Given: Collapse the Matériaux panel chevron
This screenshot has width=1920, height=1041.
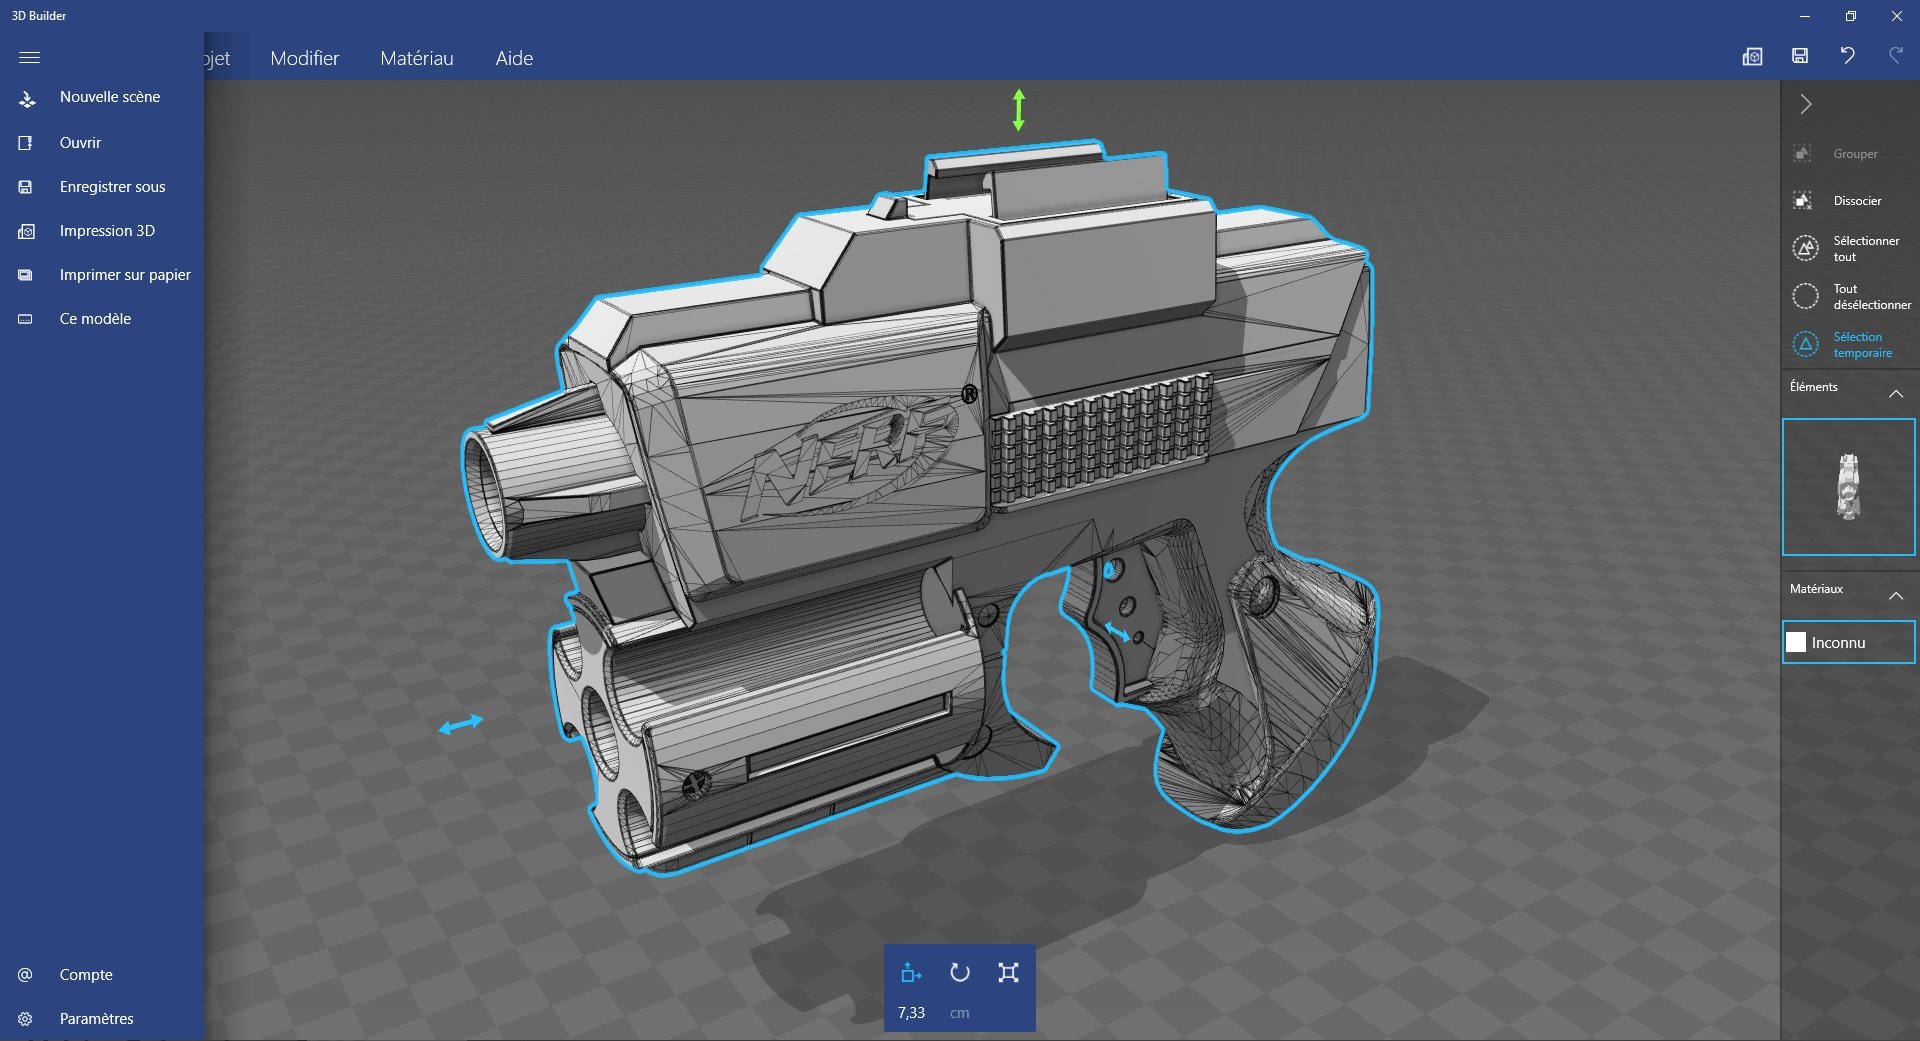Looking at the screenshot, I should (x=1898, y=594).
